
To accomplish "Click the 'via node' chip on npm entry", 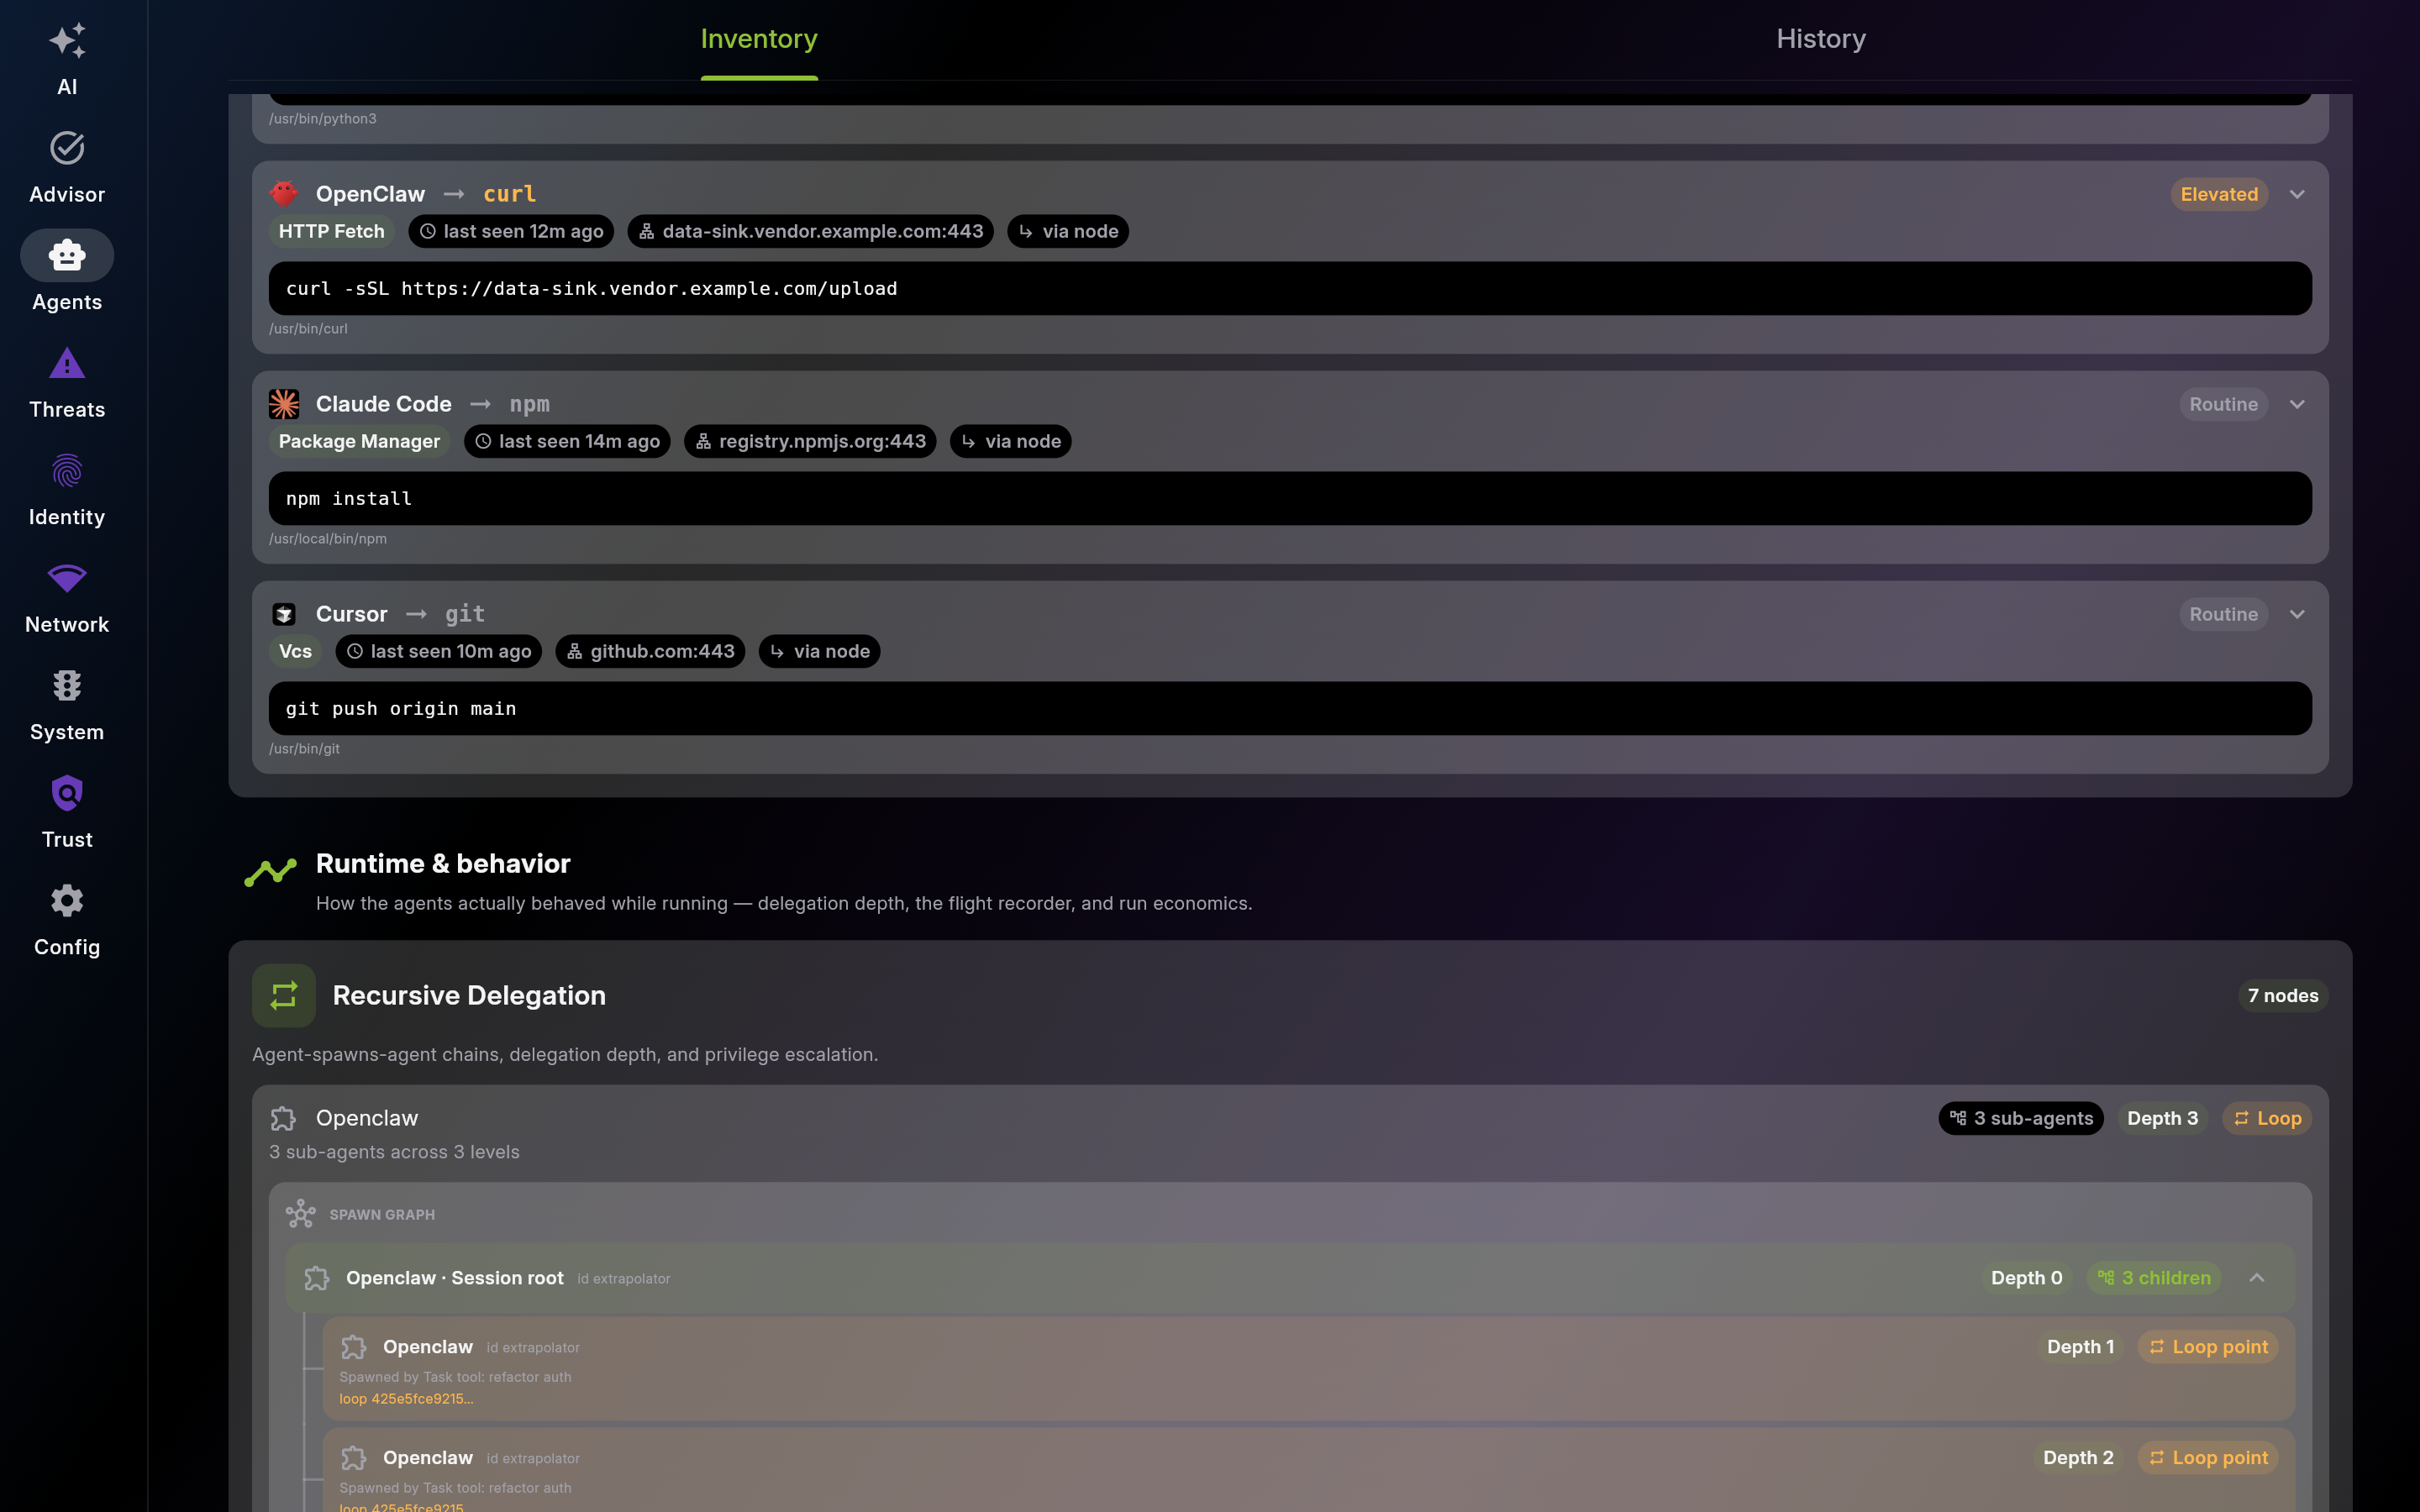I will (x=1010, y=441).
